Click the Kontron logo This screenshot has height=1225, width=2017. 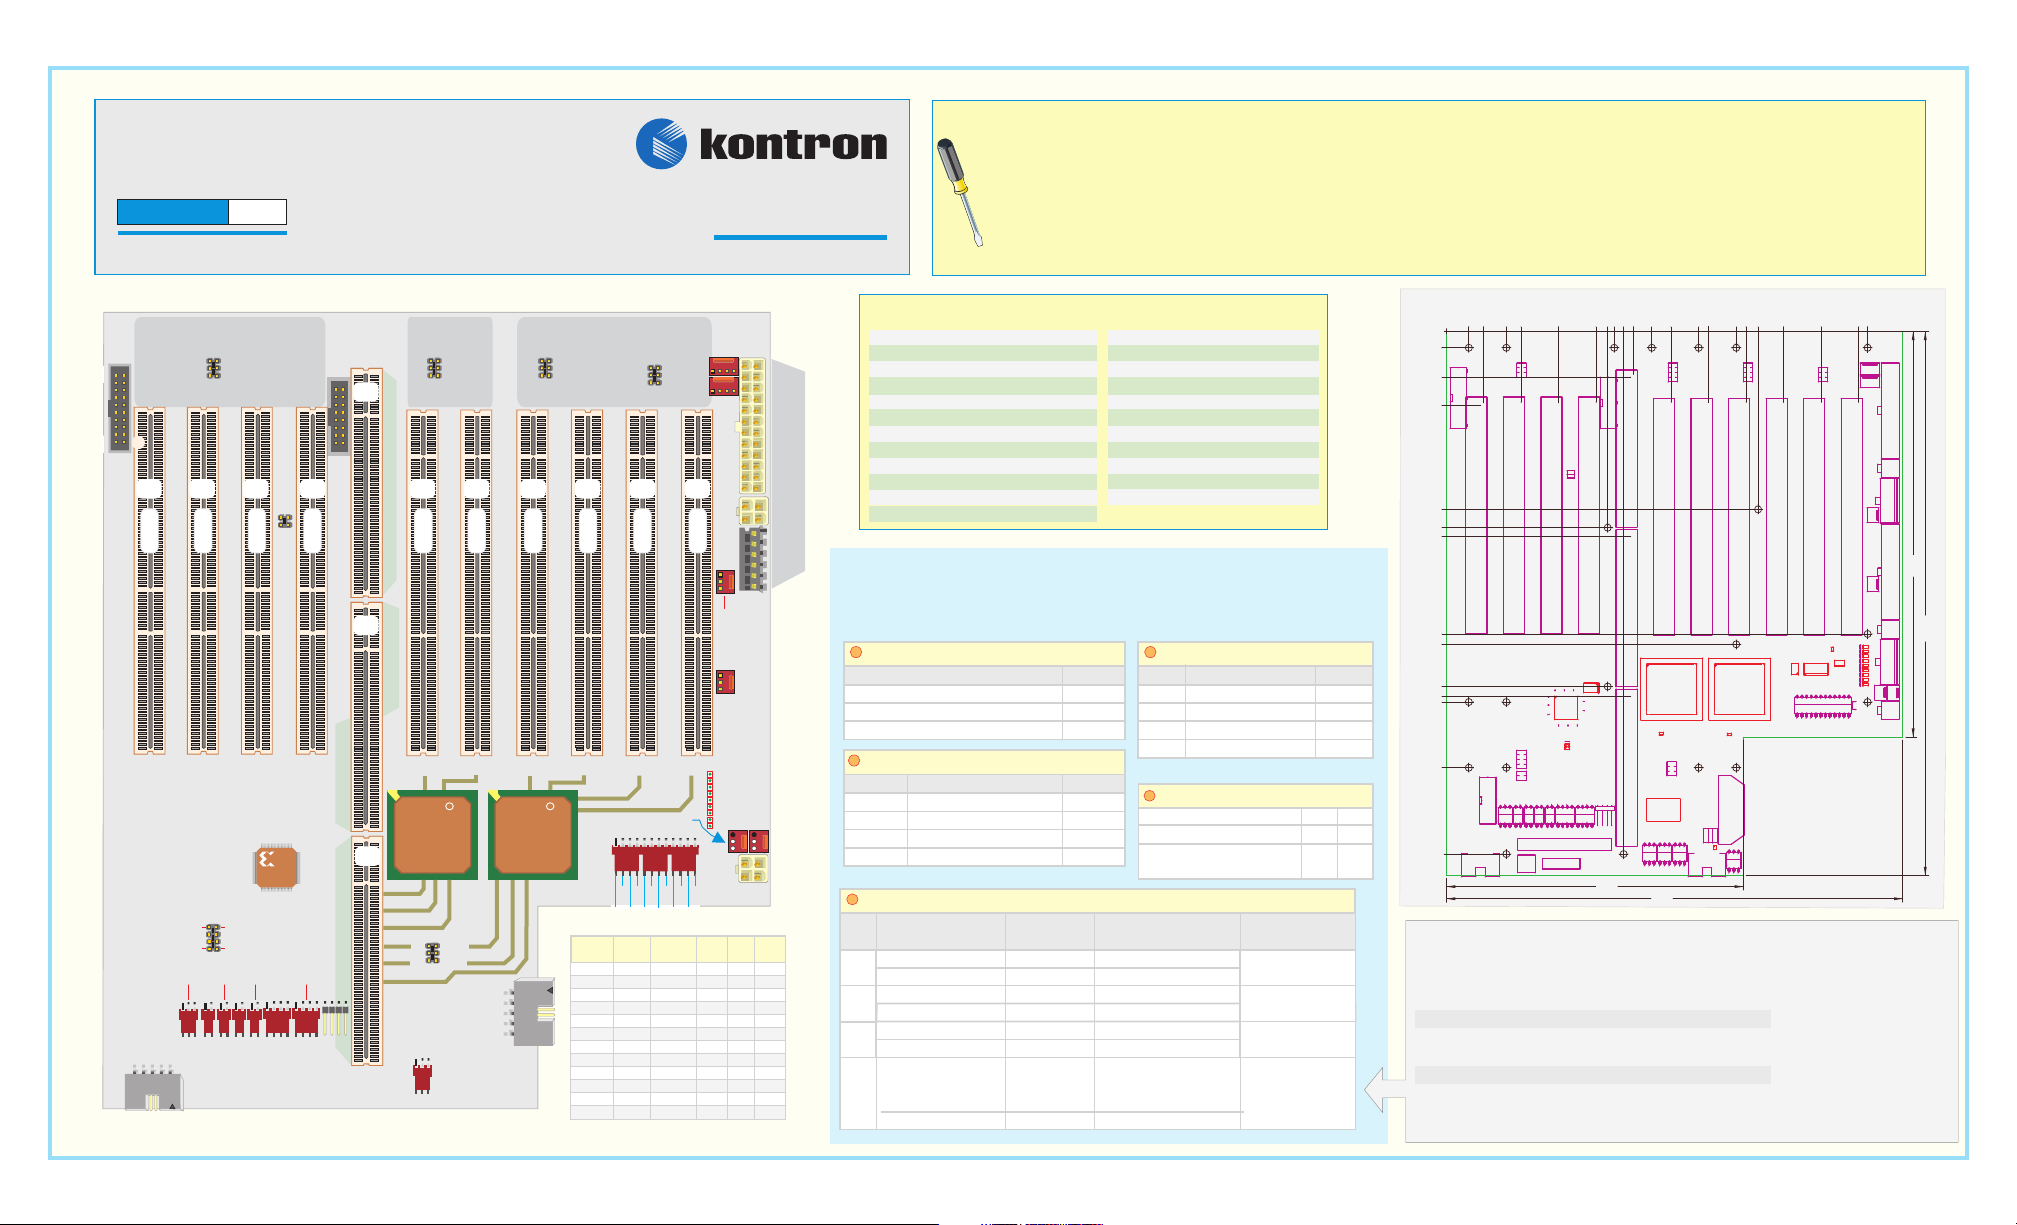click(x=762, y=144)
